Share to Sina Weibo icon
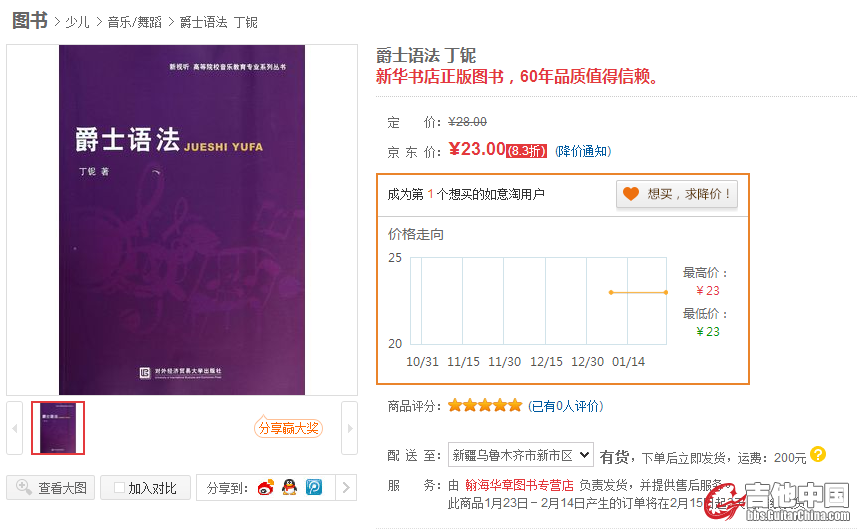 click(x=266, y=487)
